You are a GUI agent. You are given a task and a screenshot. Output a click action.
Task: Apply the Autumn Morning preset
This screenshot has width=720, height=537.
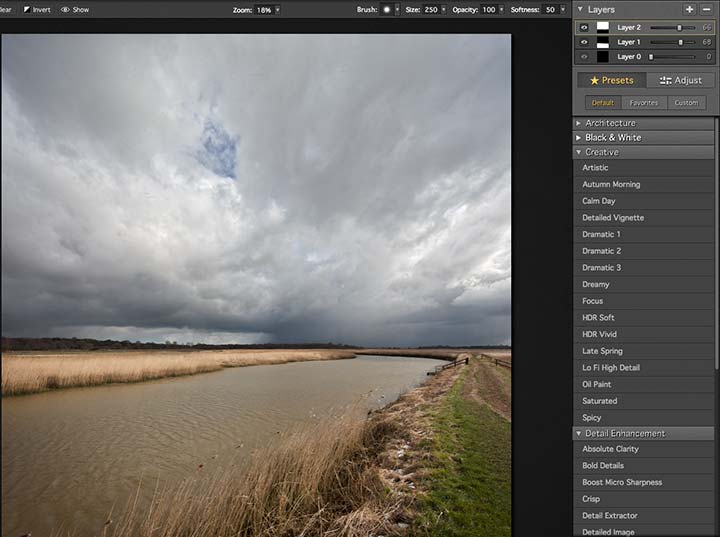(644, 184)
